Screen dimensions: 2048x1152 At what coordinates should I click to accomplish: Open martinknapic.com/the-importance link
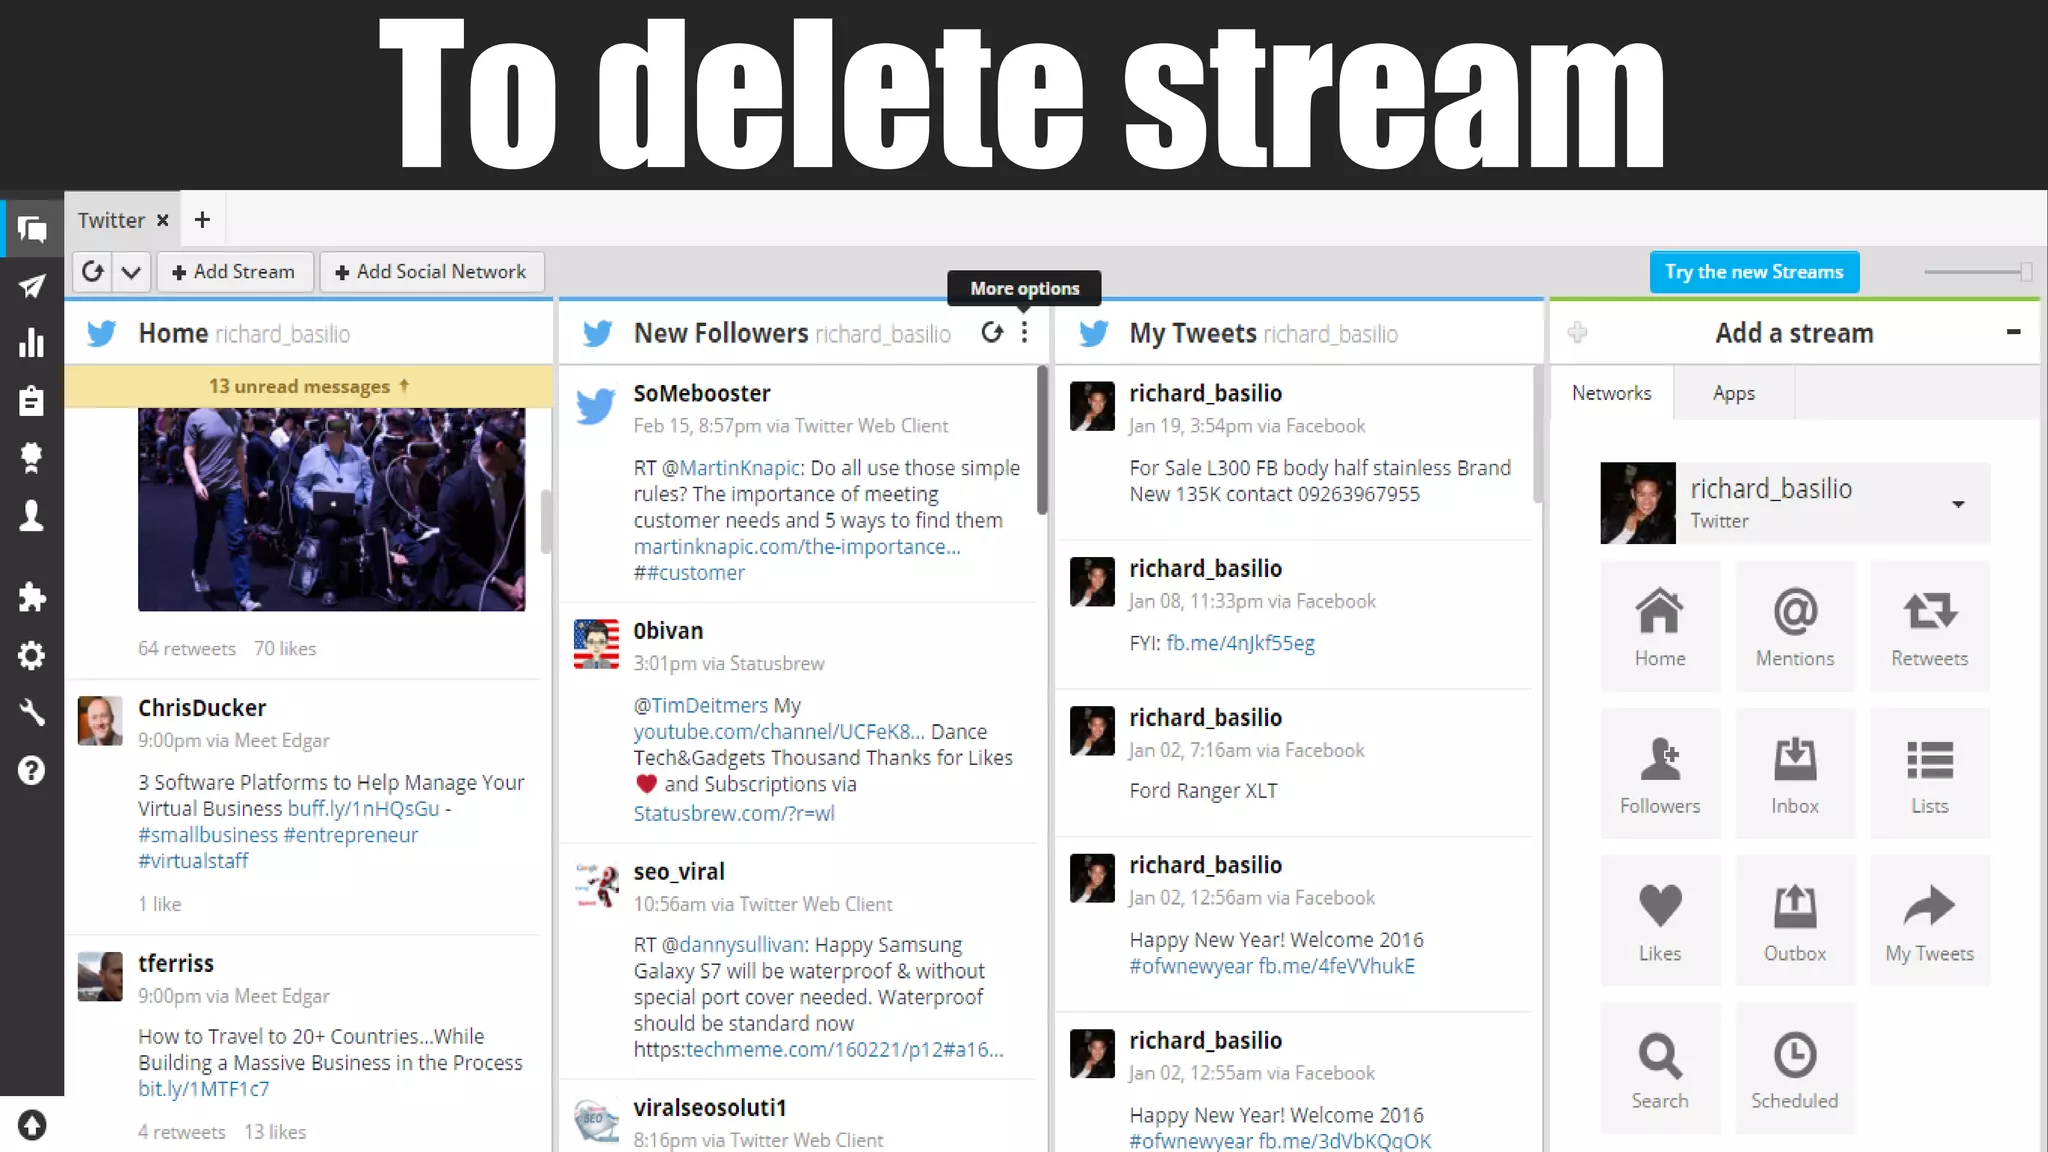click(x=797, y=547)
